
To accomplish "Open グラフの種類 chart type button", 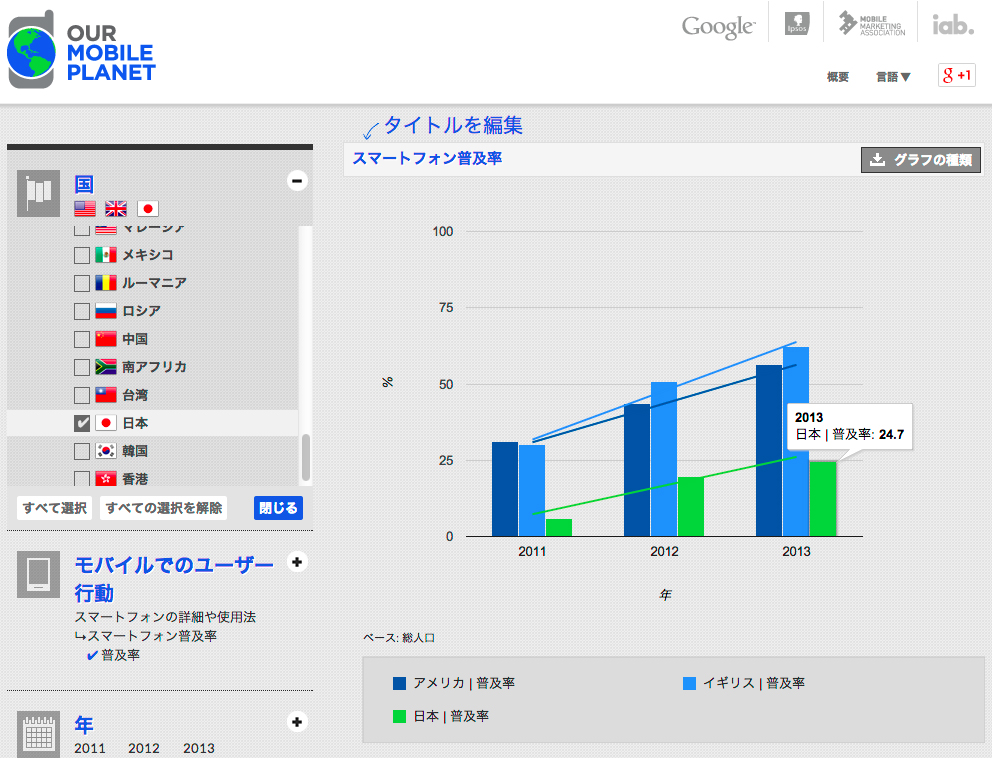I will [921, 159].
